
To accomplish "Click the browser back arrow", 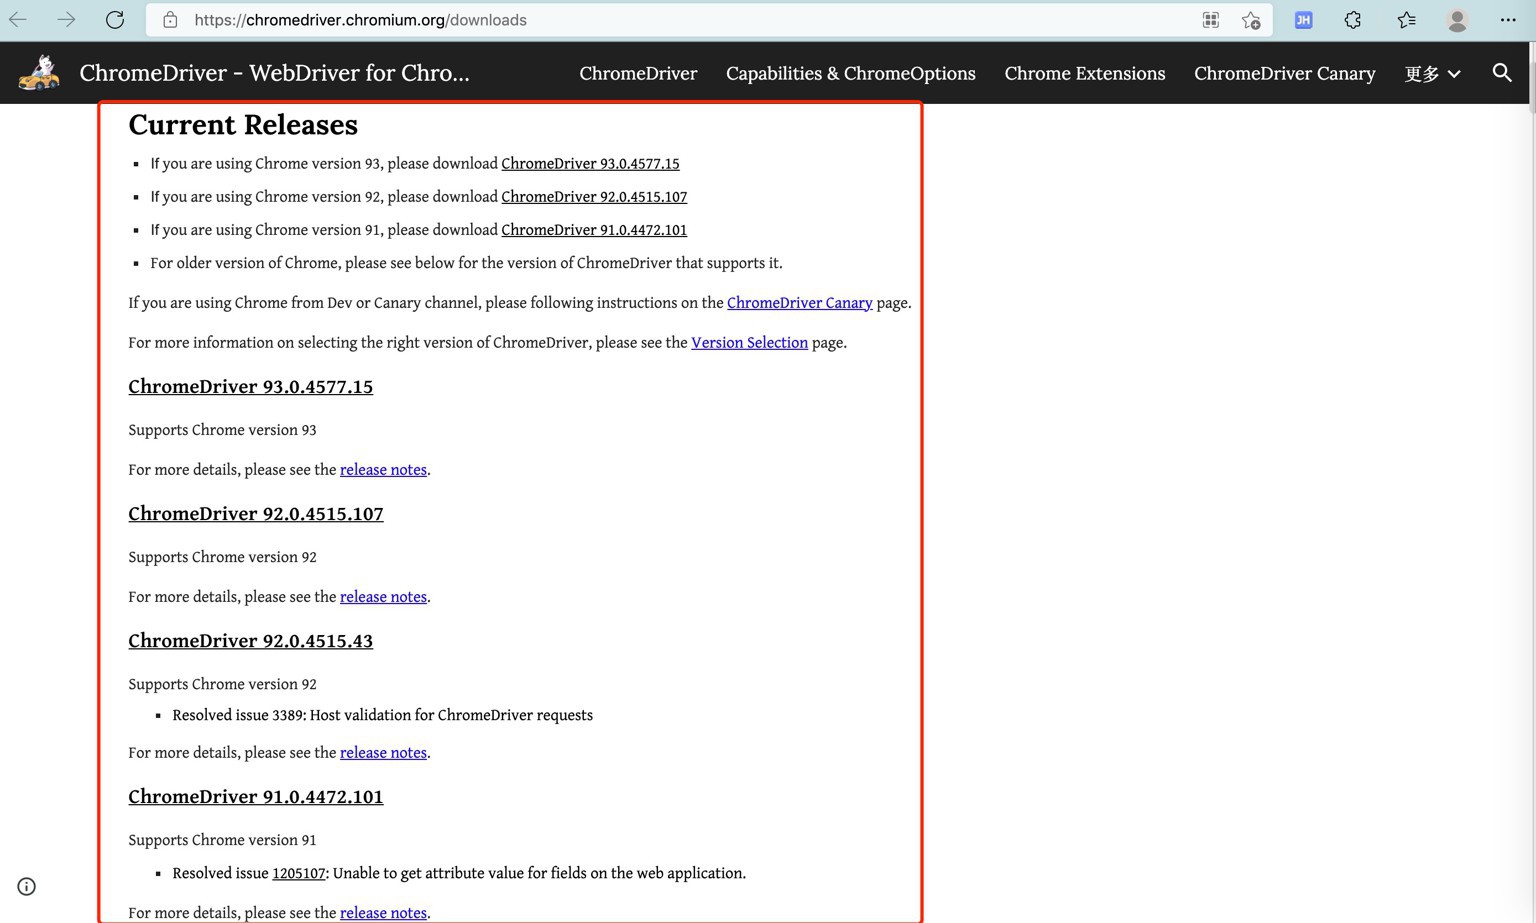I will [18, 20].
